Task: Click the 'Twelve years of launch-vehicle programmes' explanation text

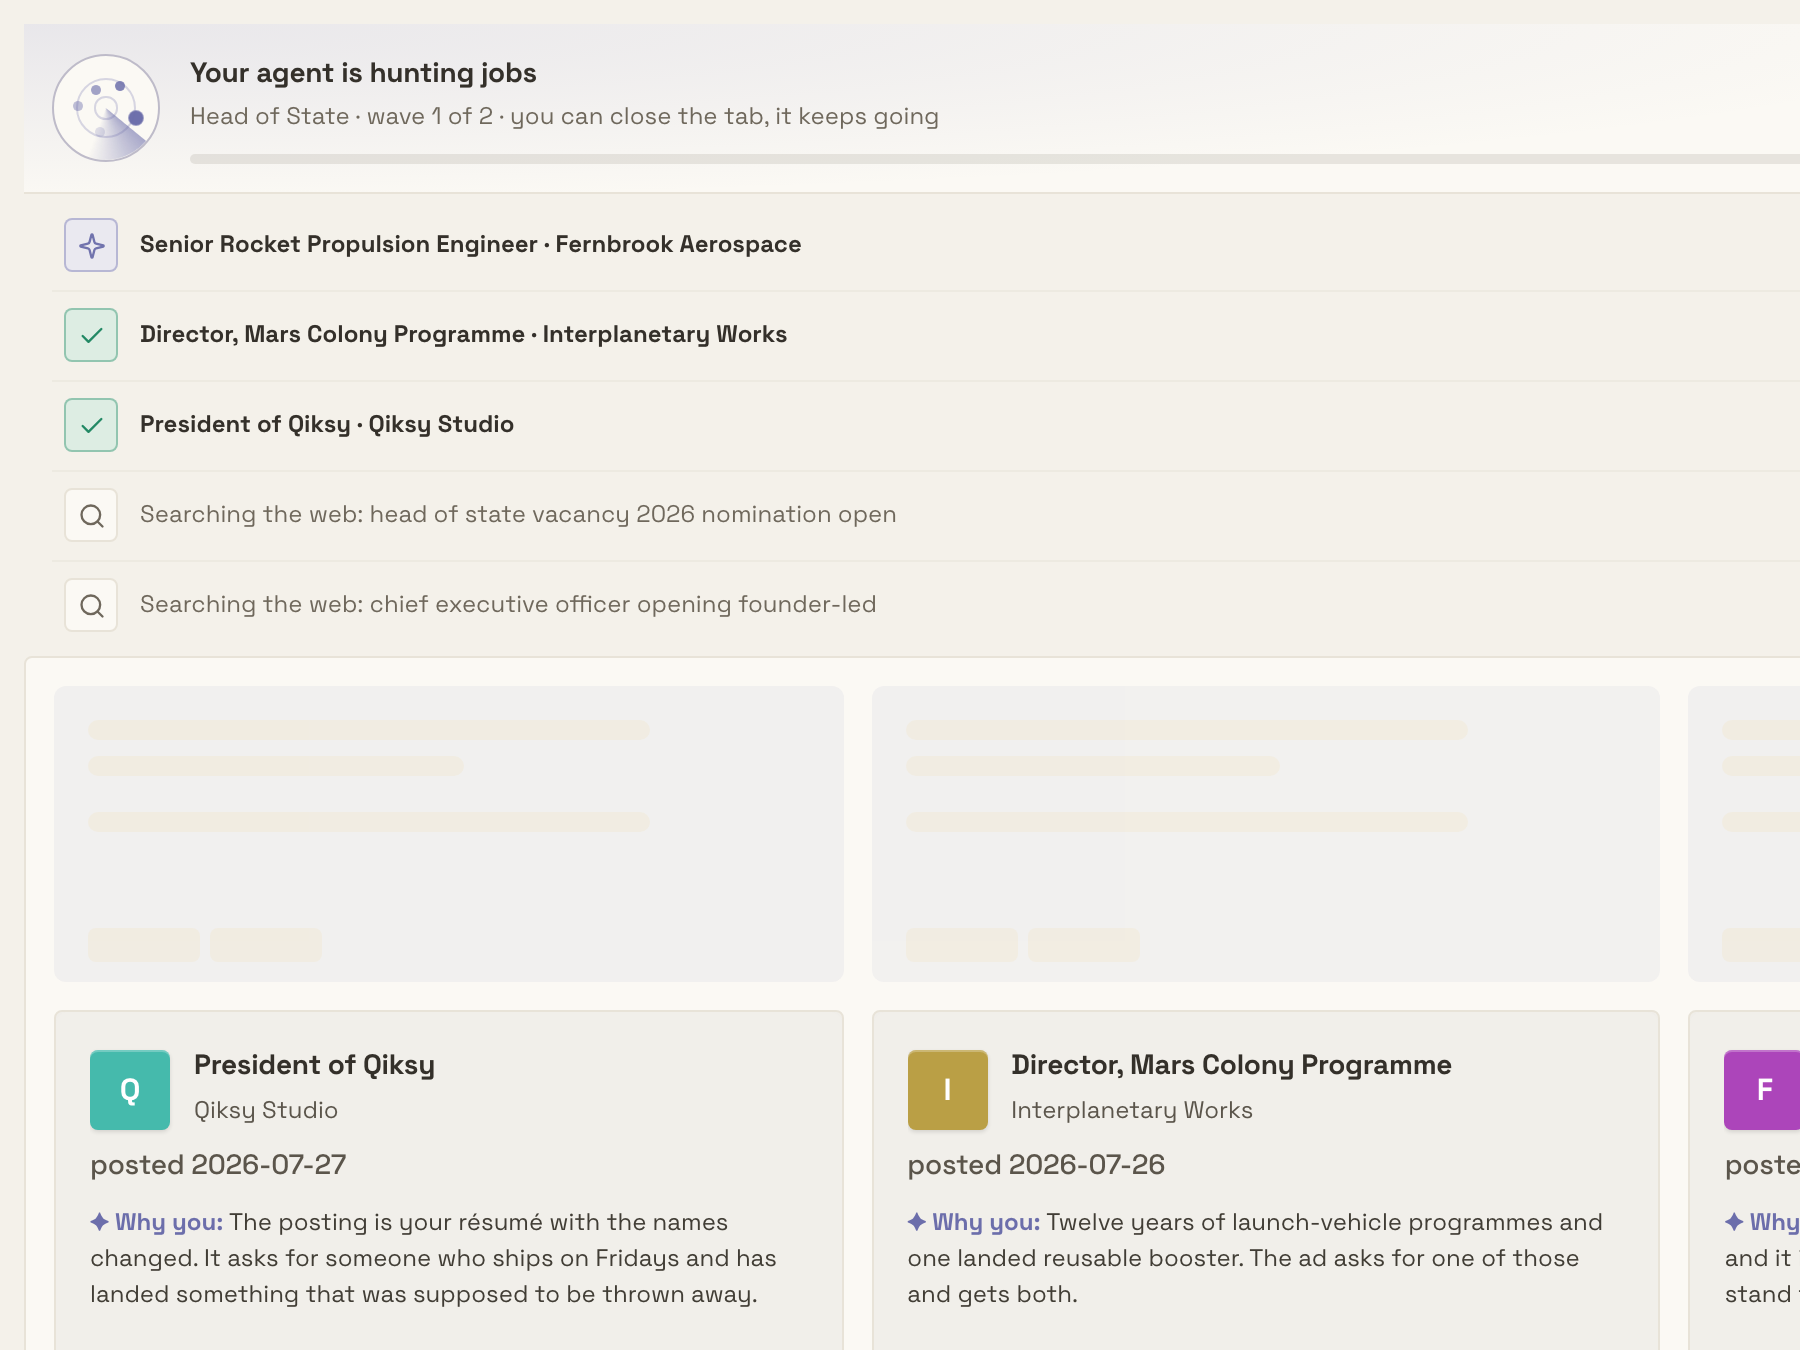Action: pos(1255,1258)
